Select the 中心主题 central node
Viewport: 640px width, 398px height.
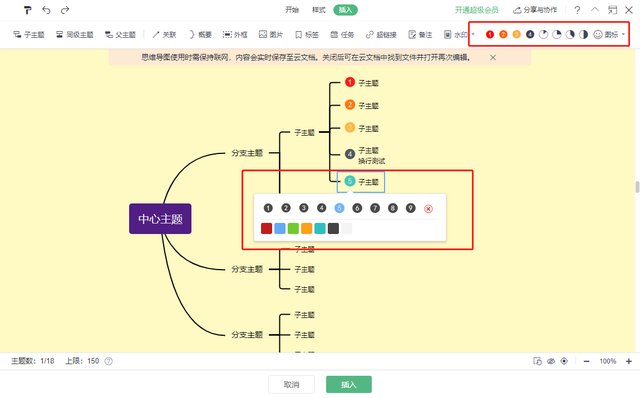160,219
